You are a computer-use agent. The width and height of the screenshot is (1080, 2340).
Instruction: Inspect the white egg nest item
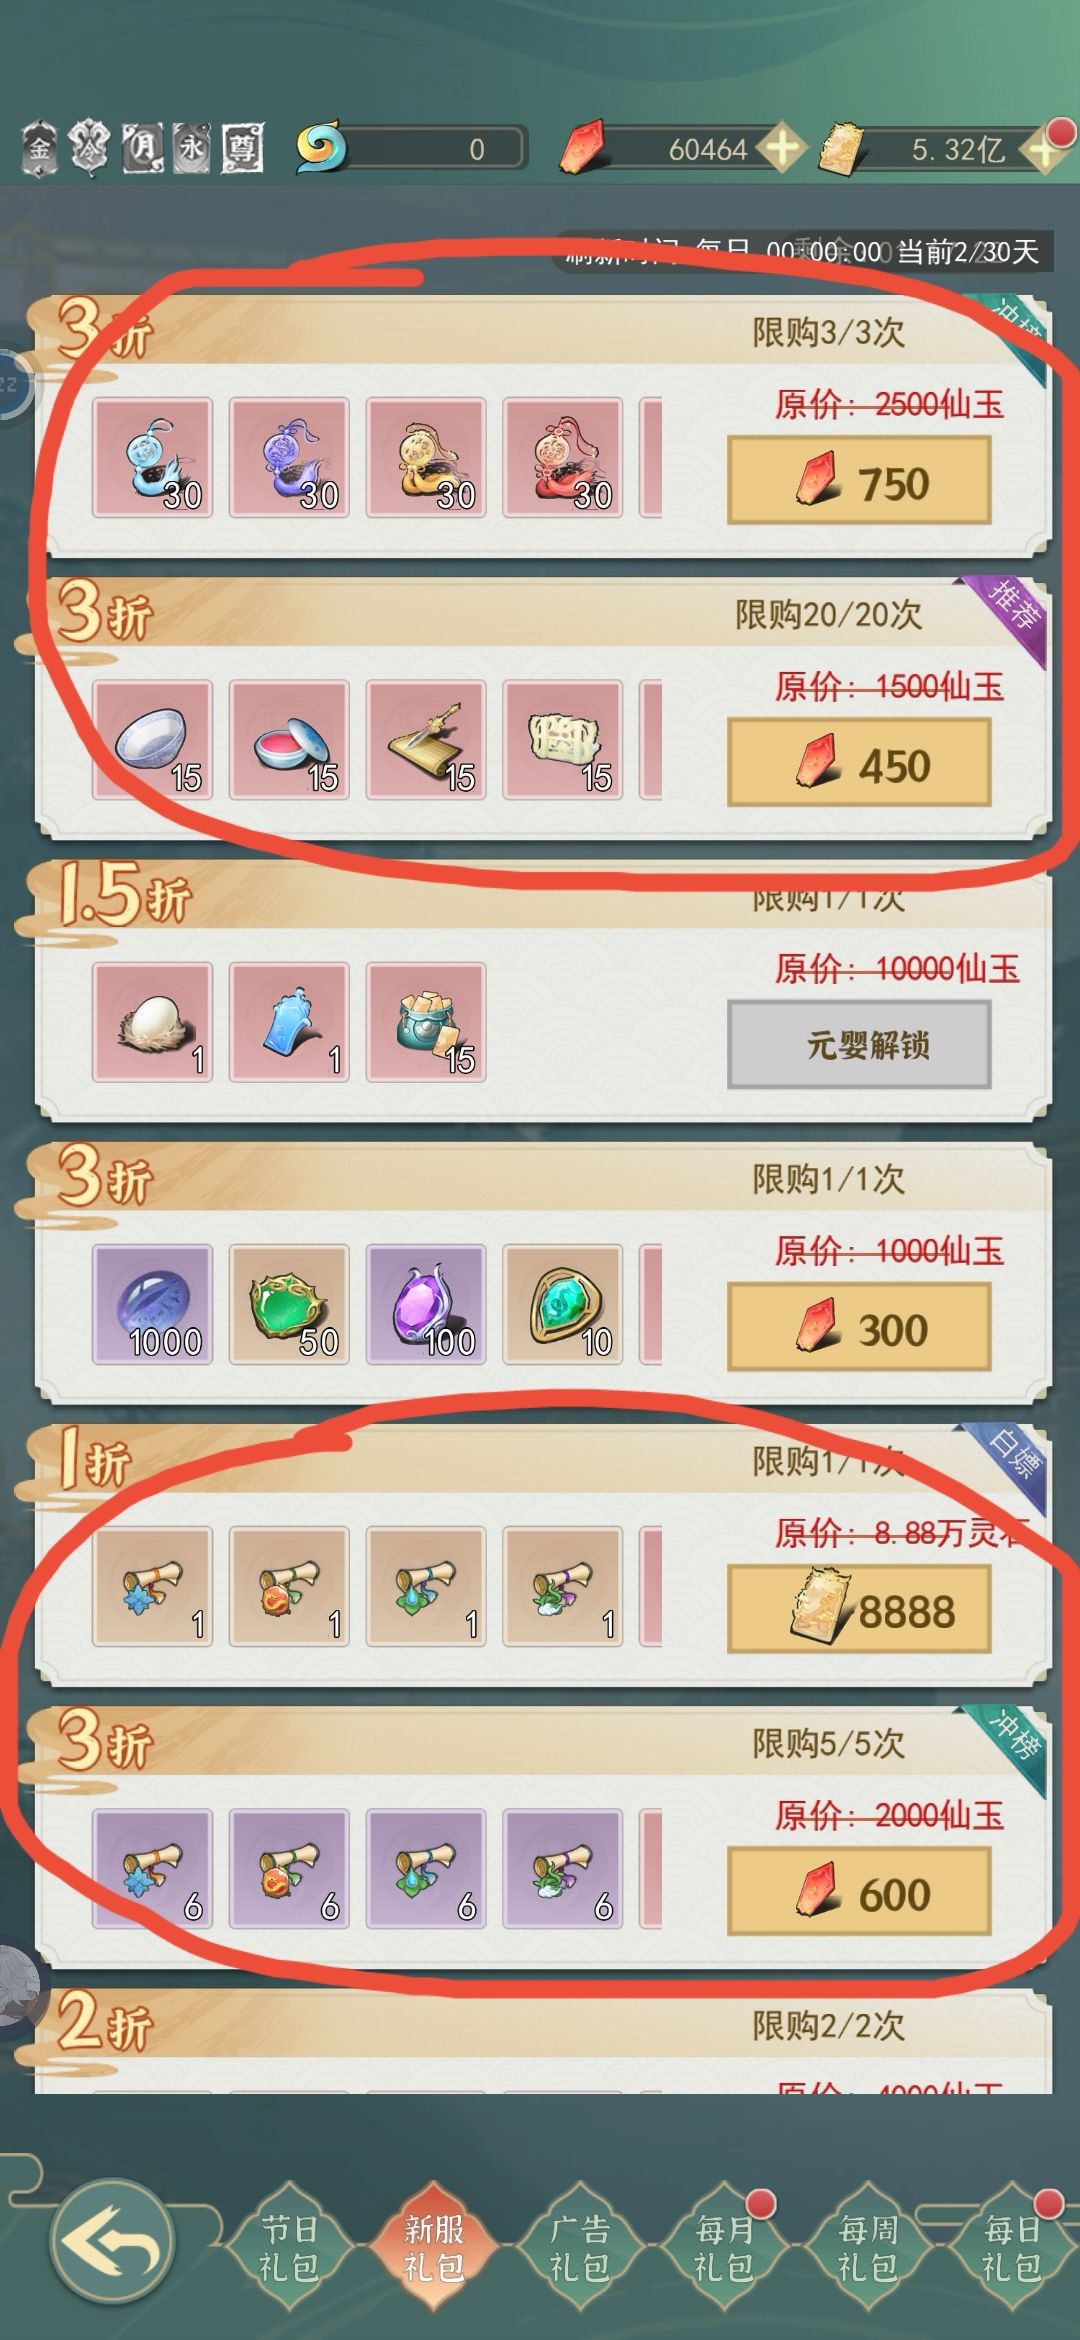point(152,1022)
